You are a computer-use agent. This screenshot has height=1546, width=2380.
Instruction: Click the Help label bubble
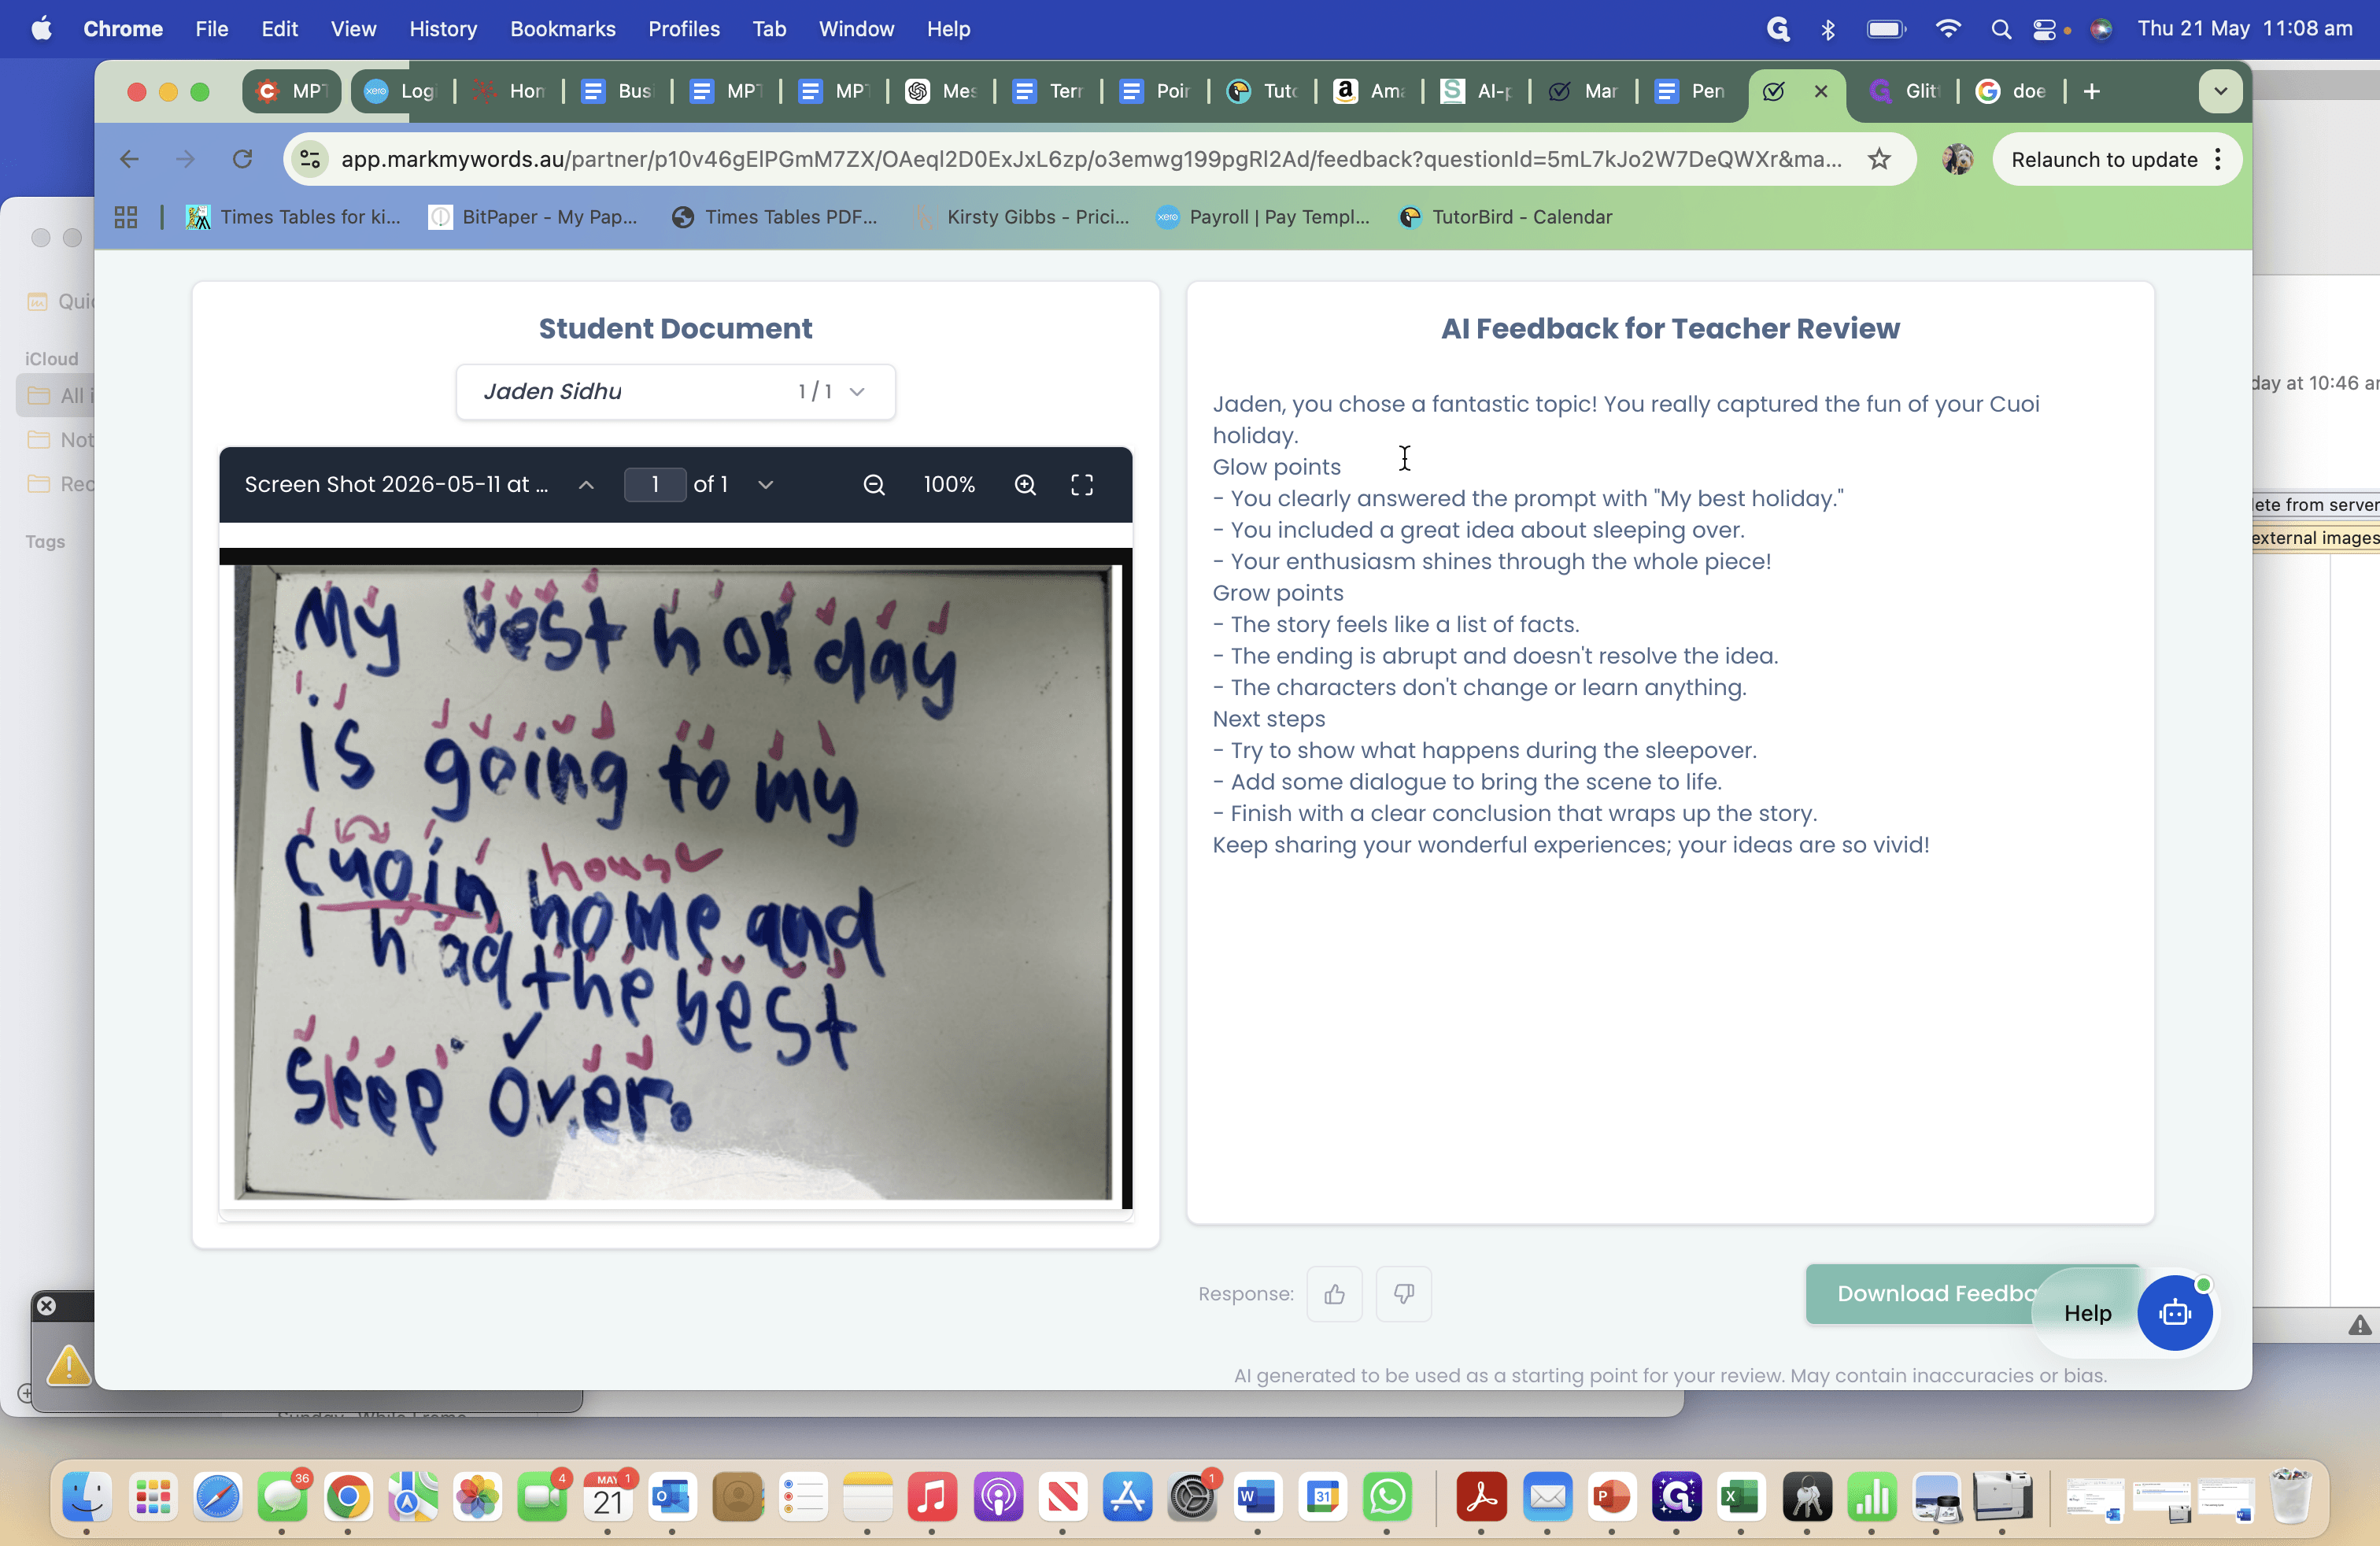coord(2087,1313)
